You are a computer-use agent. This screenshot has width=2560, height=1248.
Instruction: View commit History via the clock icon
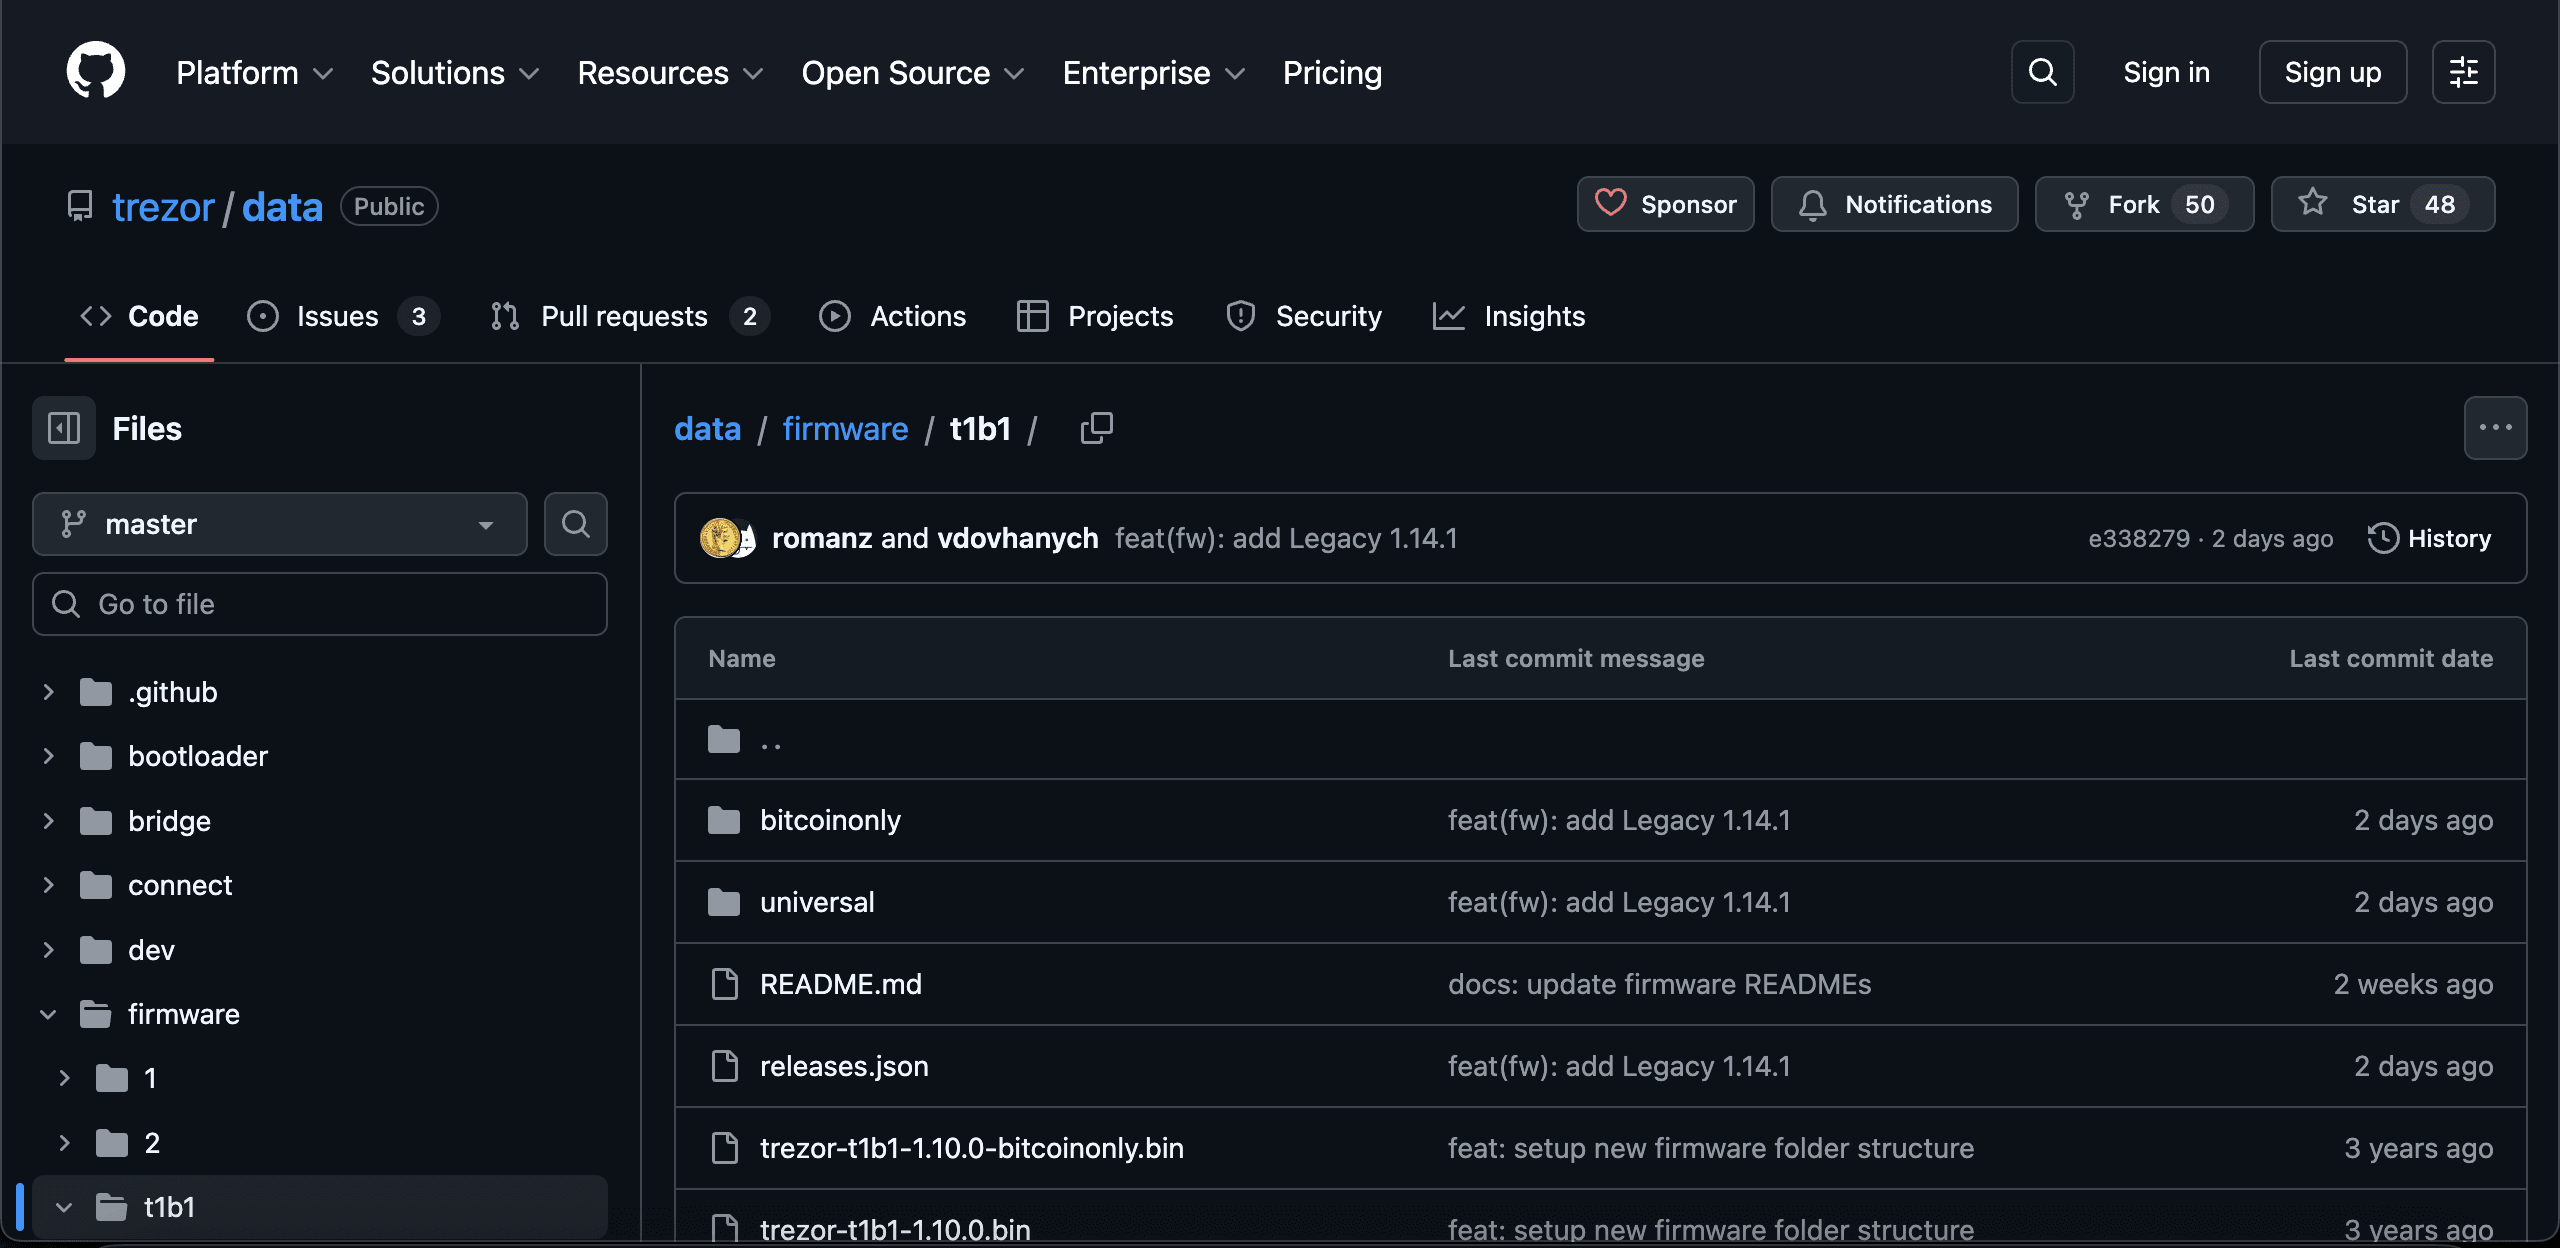click(2383, 538)
